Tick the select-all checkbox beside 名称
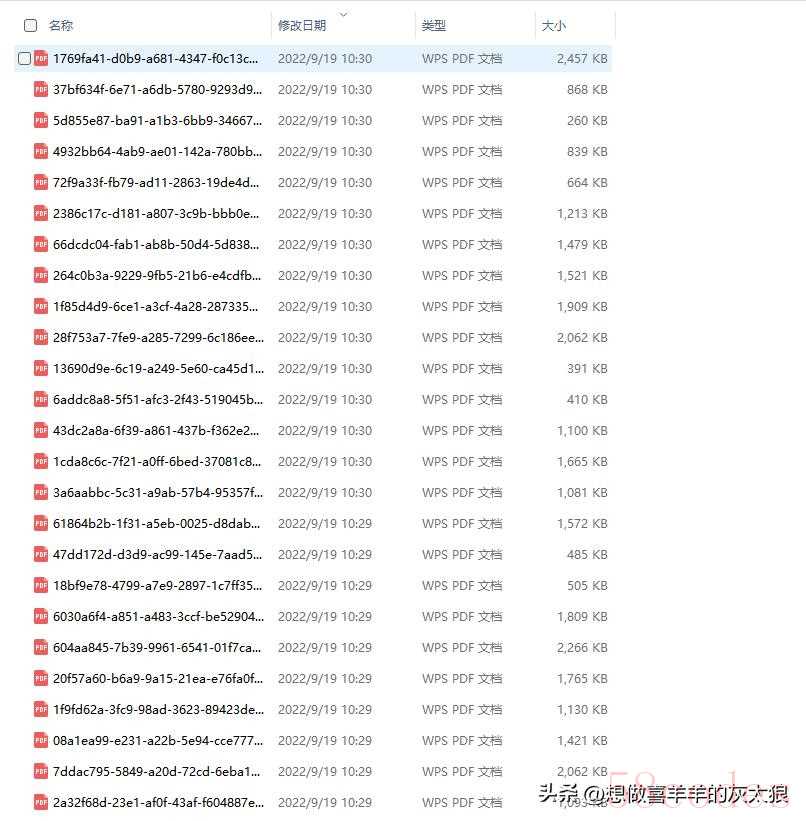The width and height of the screenshot is (806, 821). (30, 25)
